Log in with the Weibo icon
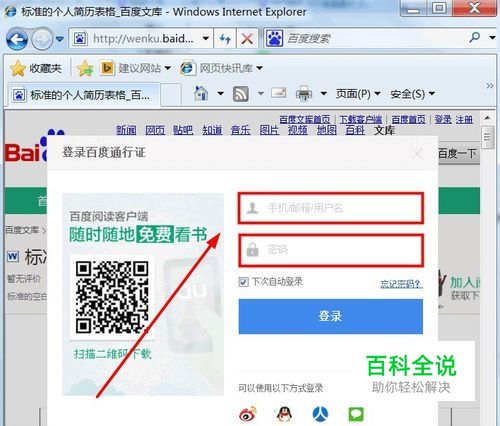500x426 pixels. click(248, 414)
